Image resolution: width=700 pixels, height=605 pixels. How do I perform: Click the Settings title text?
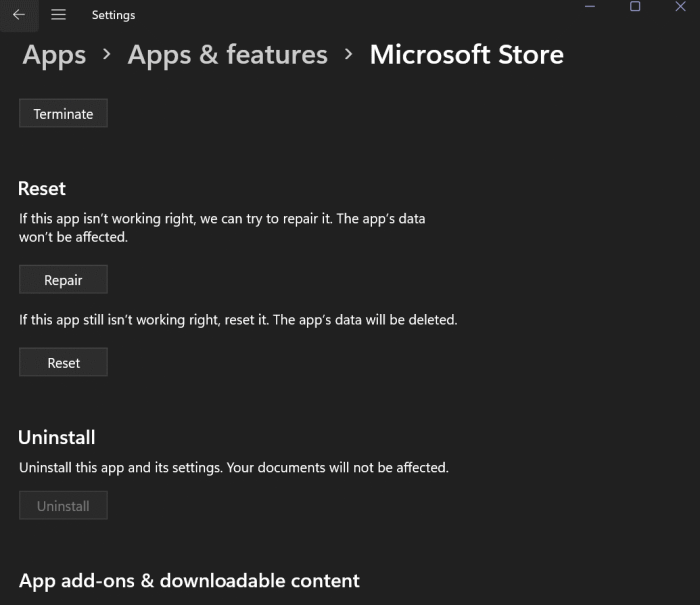click(113, 15)
